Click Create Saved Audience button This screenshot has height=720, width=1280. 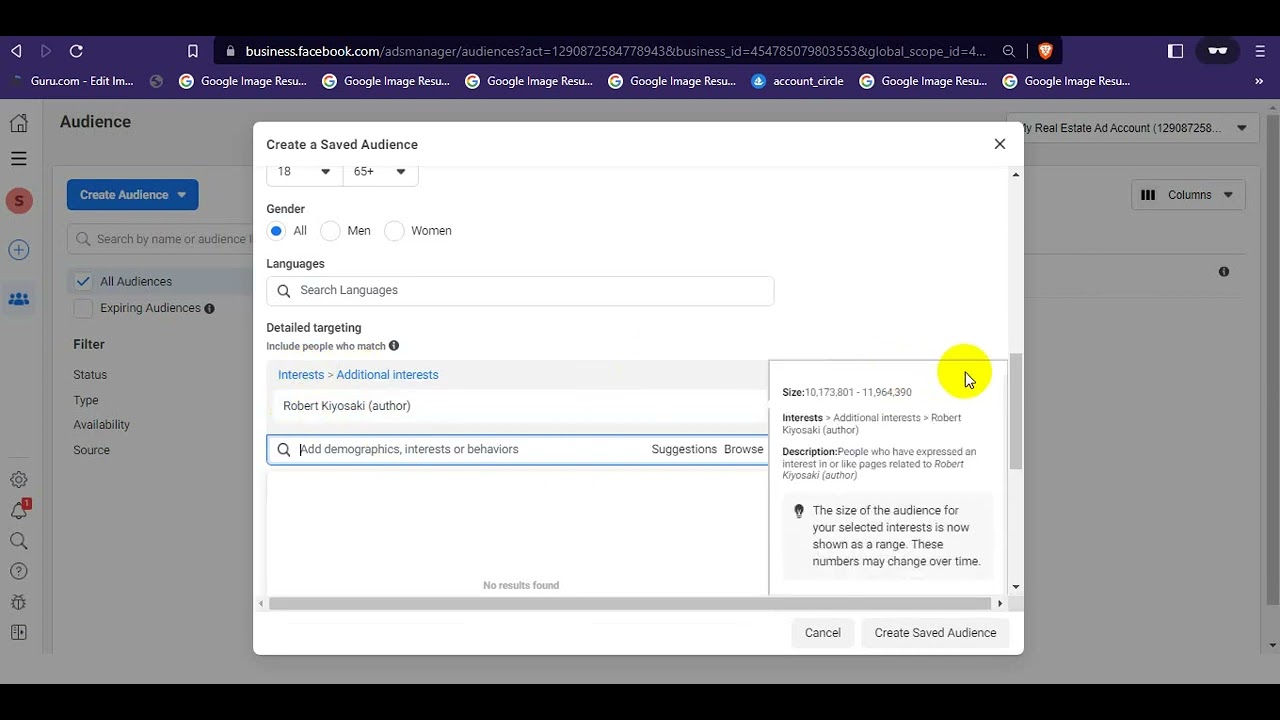click(x=936, y=633)
